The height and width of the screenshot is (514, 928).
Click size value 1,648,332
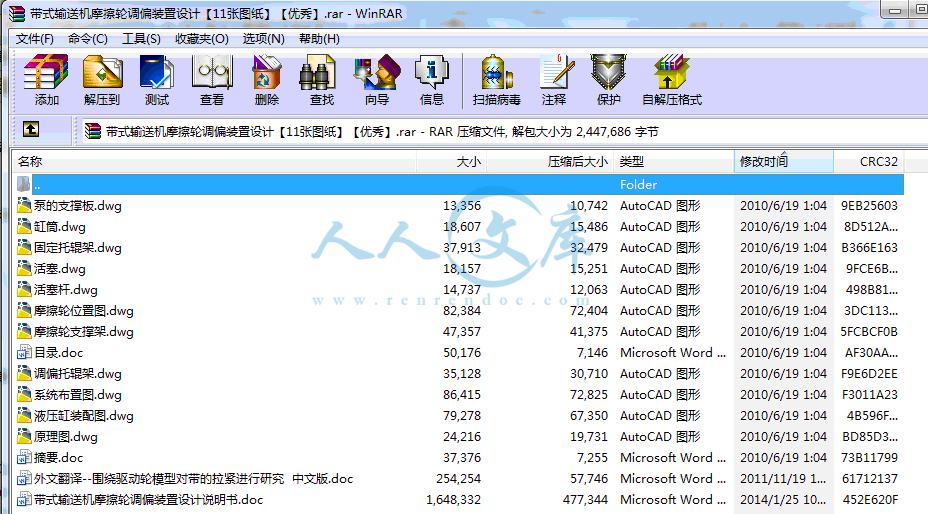[x=453, y=500]
